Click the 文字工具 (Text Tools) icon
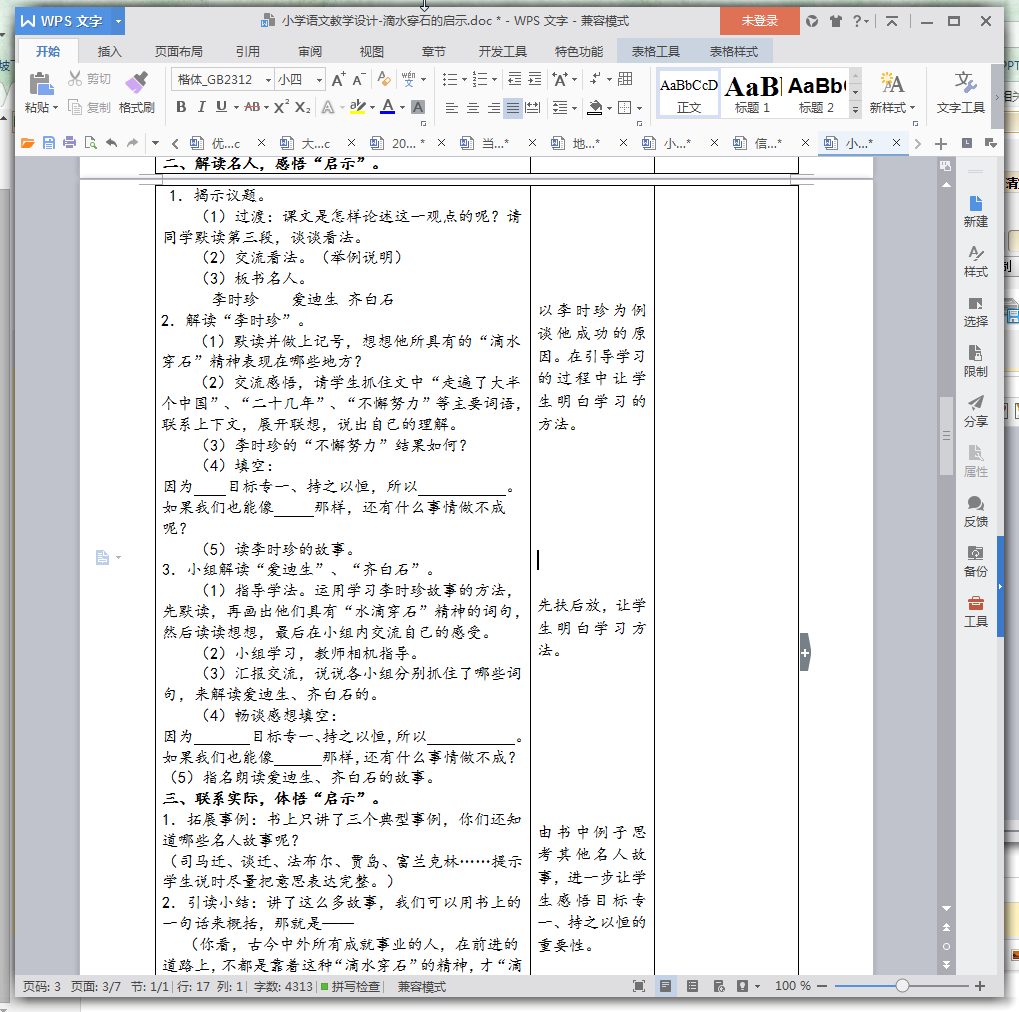 click(x=962, y=90)
